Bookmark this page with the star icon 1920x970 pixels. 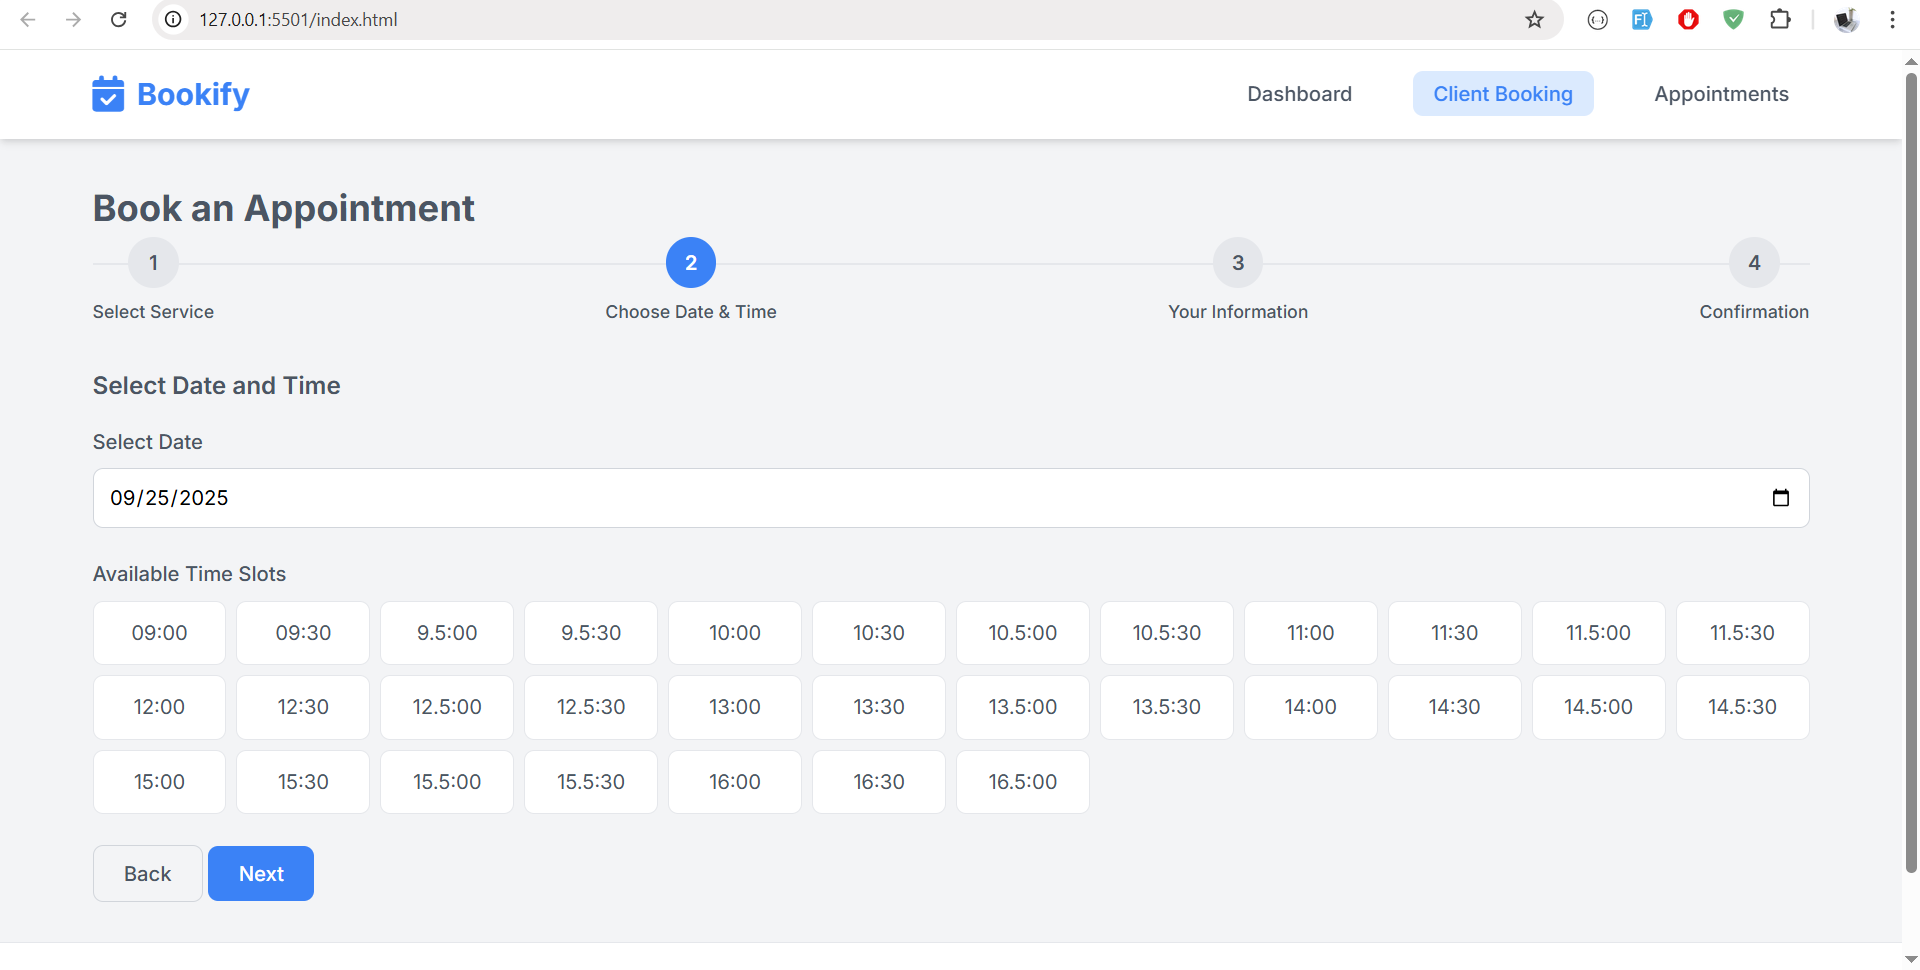1534,20
